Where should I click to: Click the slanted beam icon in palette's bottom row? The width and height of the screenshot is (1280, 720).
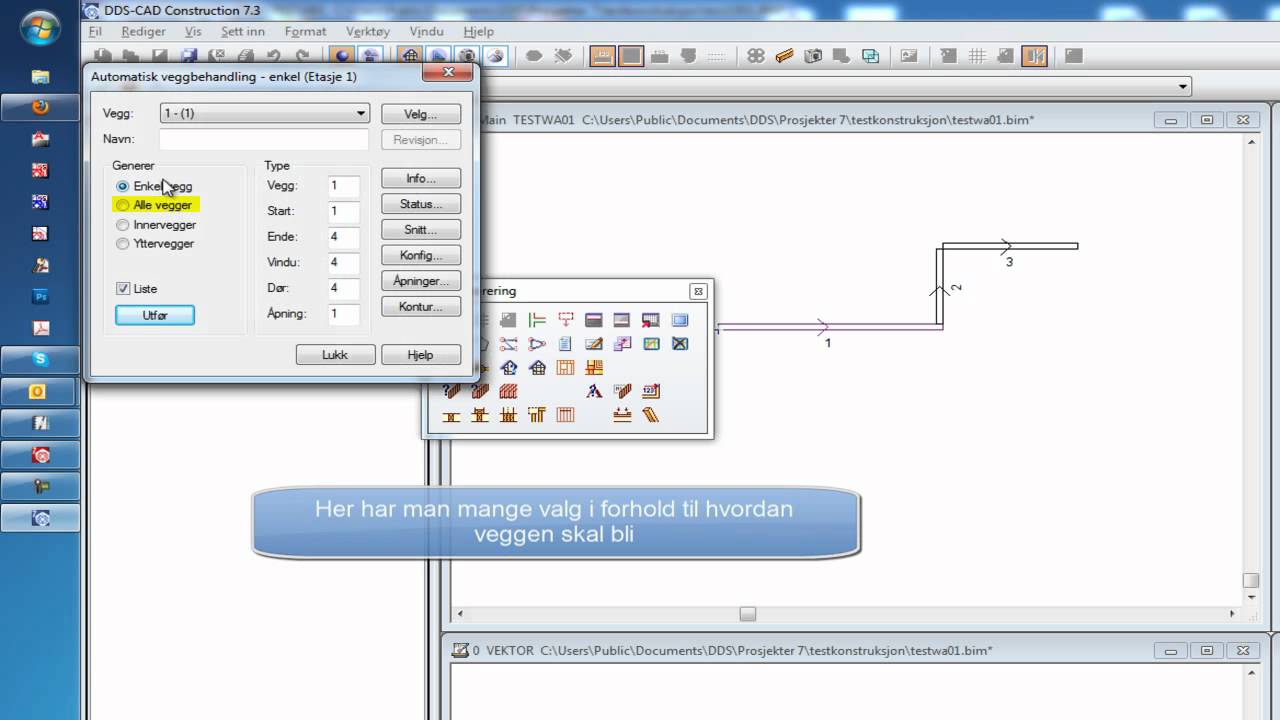[x=651, y=415]
